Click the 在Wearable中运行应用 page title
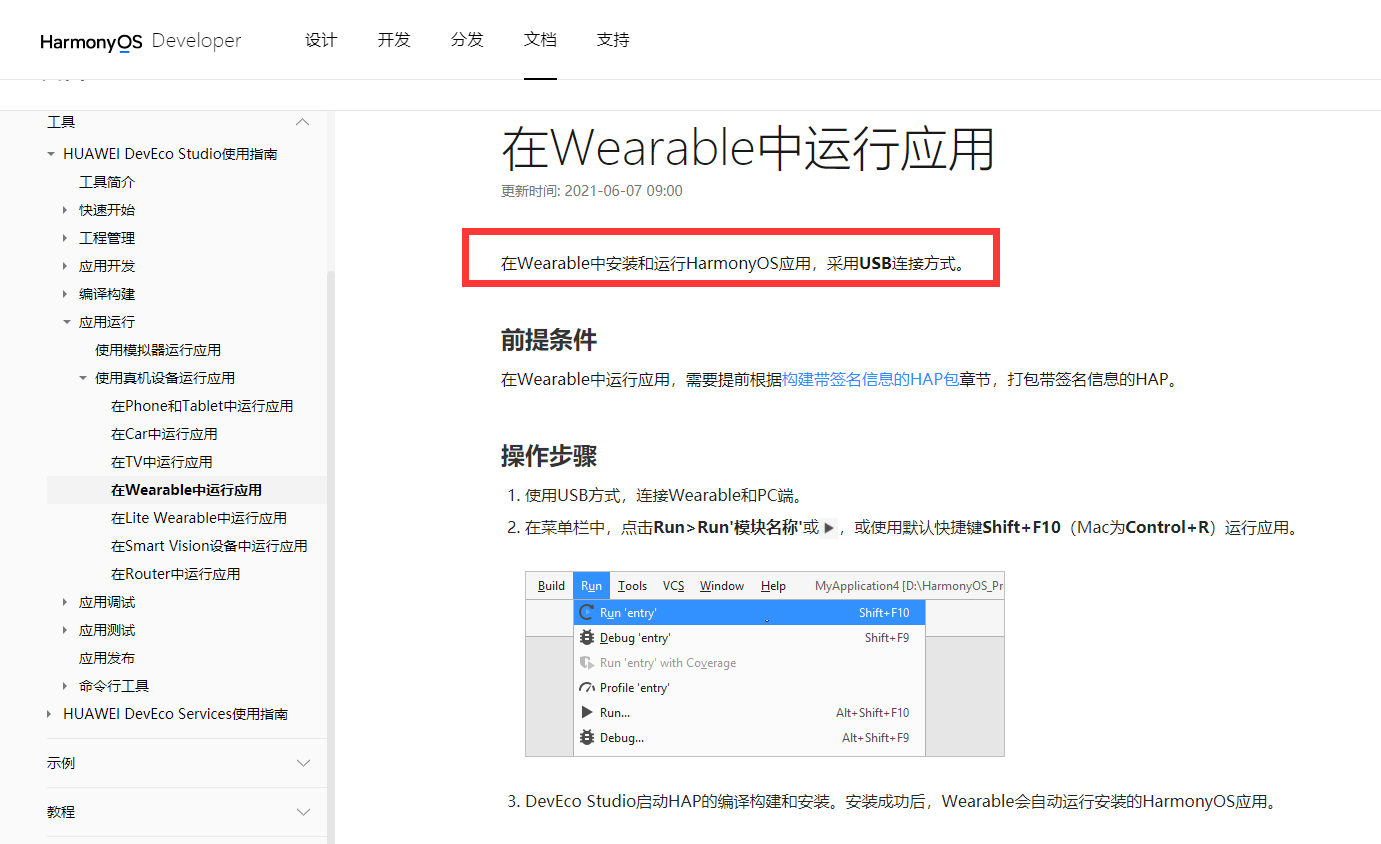 coord(748,148)
